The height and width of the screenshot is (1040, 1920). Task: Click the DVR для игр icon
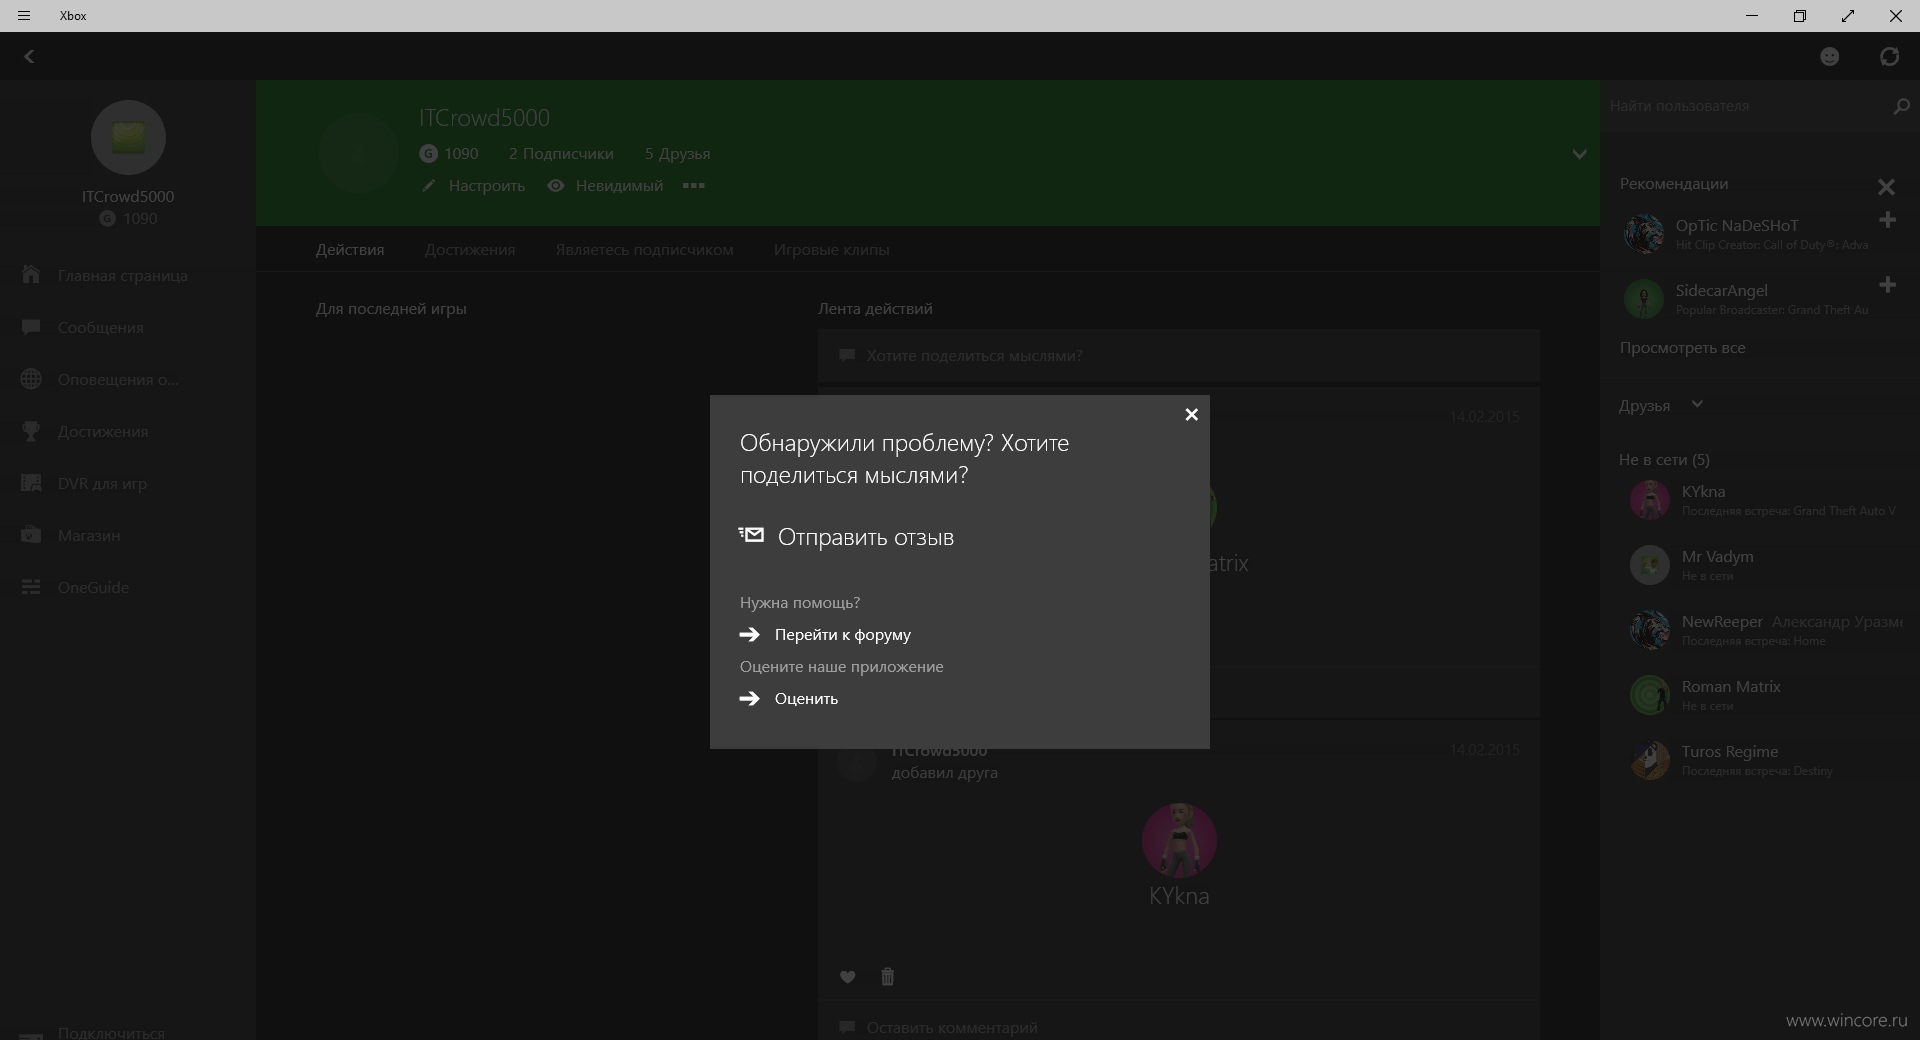pyautogui.click(x=31, y=483)
